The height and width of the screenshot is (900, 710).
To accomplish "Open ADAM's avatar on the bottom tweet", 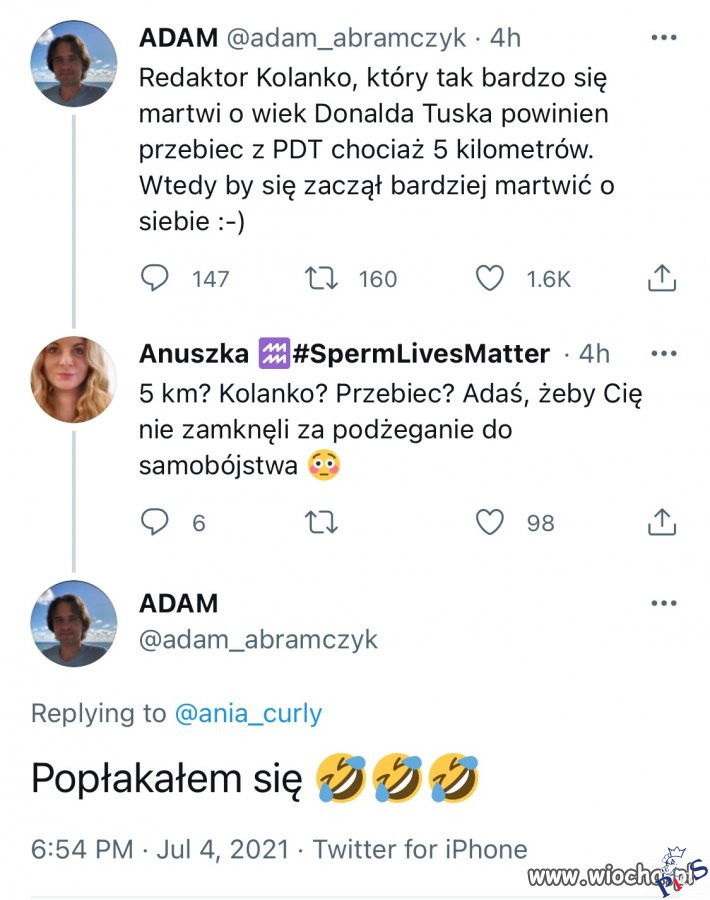I will [74, 623].
